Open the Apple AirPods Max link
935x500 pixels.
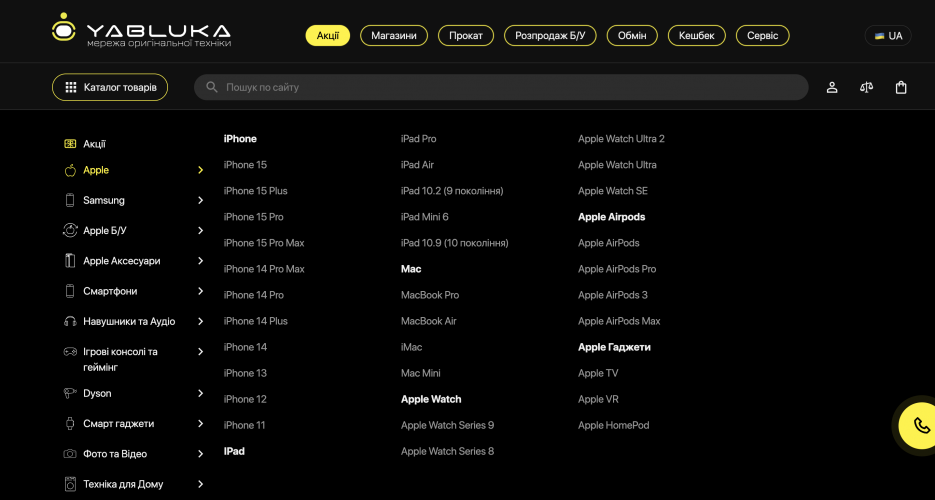click(x=619, y=321)
